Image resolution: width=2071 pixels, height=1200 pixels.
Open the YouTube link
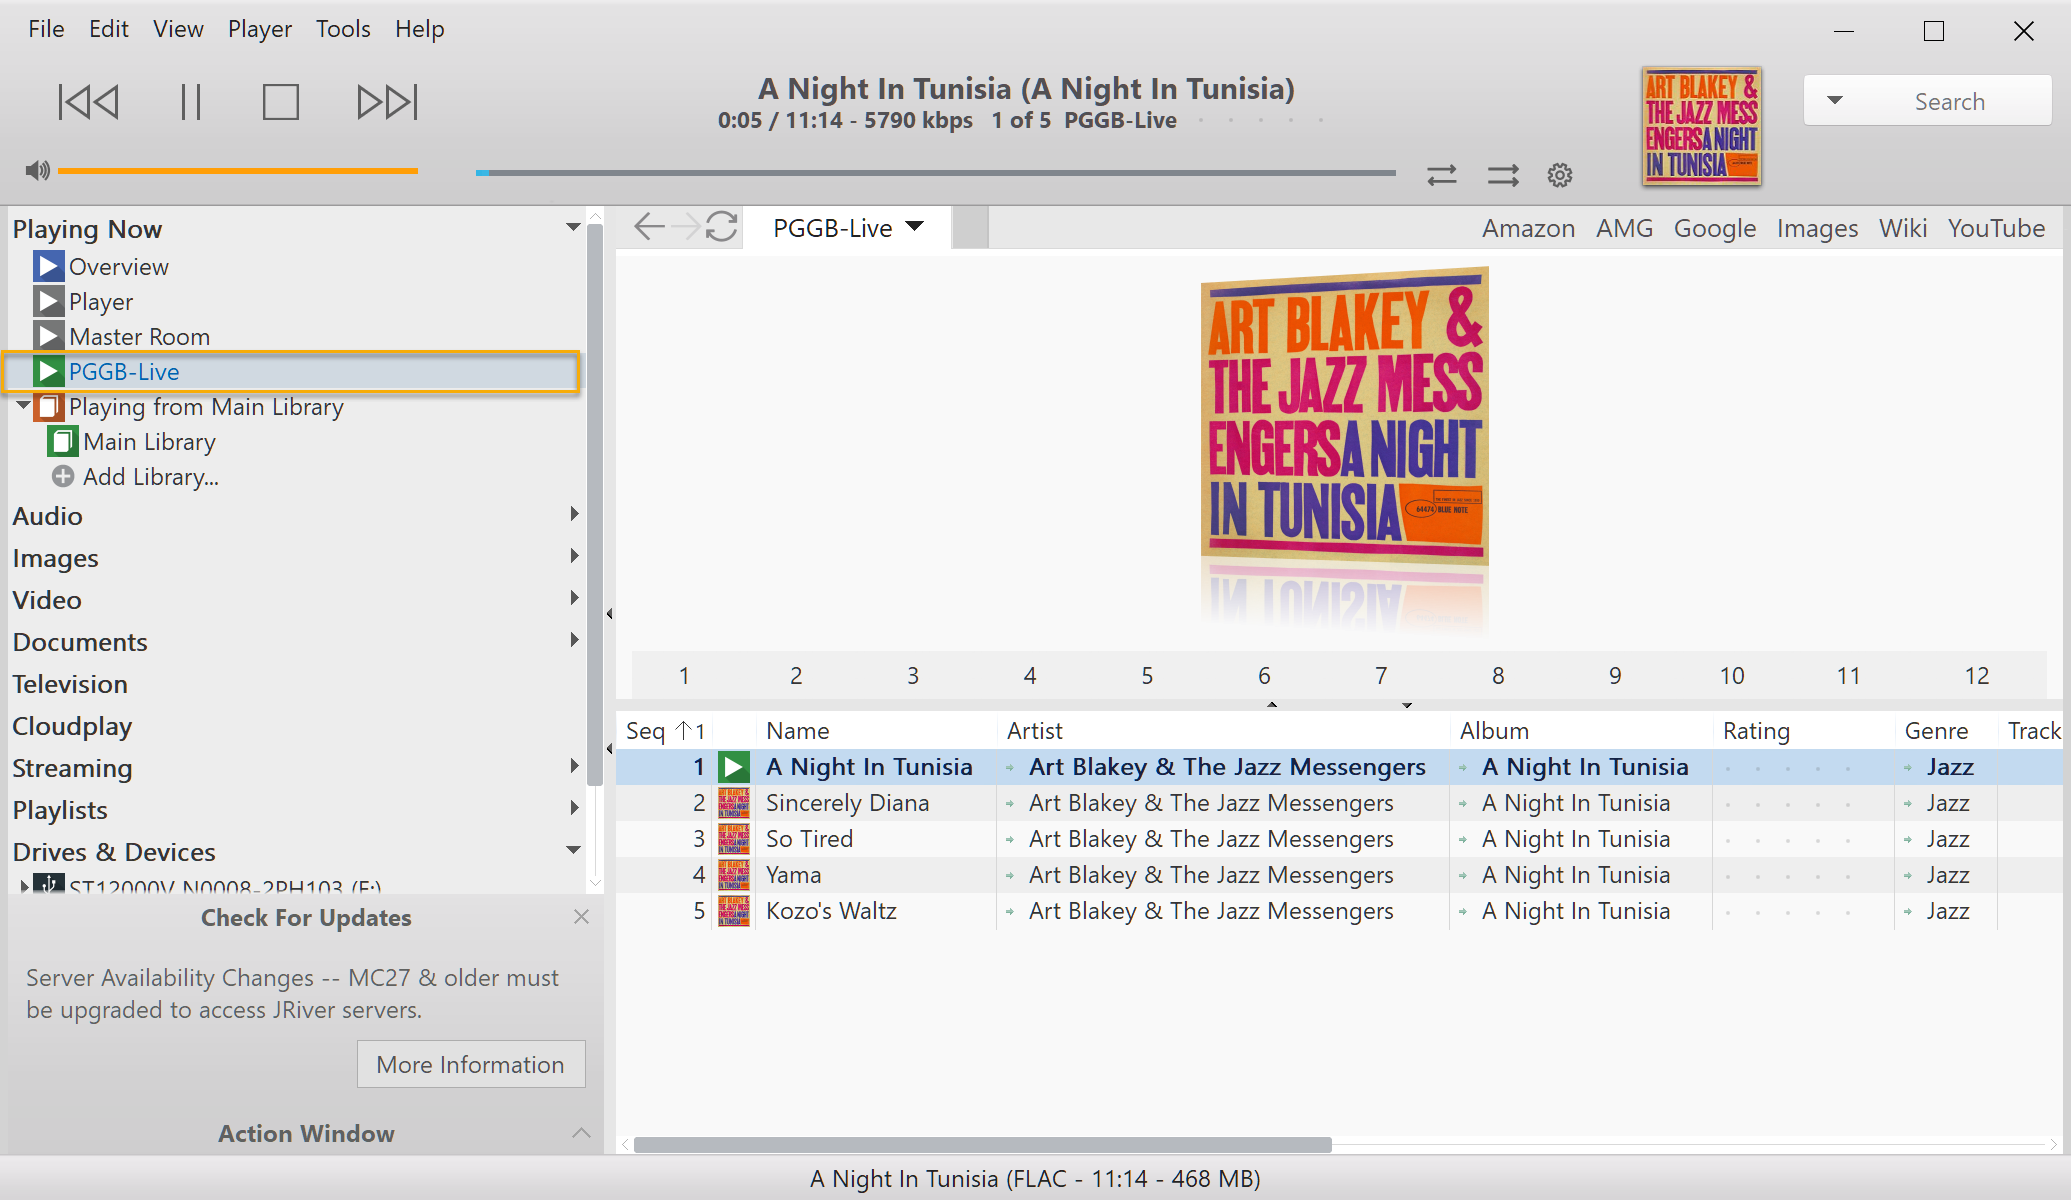(1996, 228)
